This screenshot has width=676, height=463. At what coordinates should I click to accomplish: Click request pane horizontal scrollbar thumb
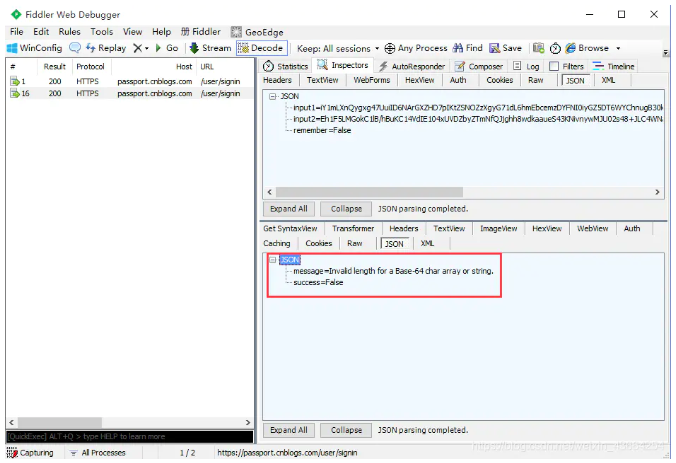pyautogui.click(x=369, y=192)
